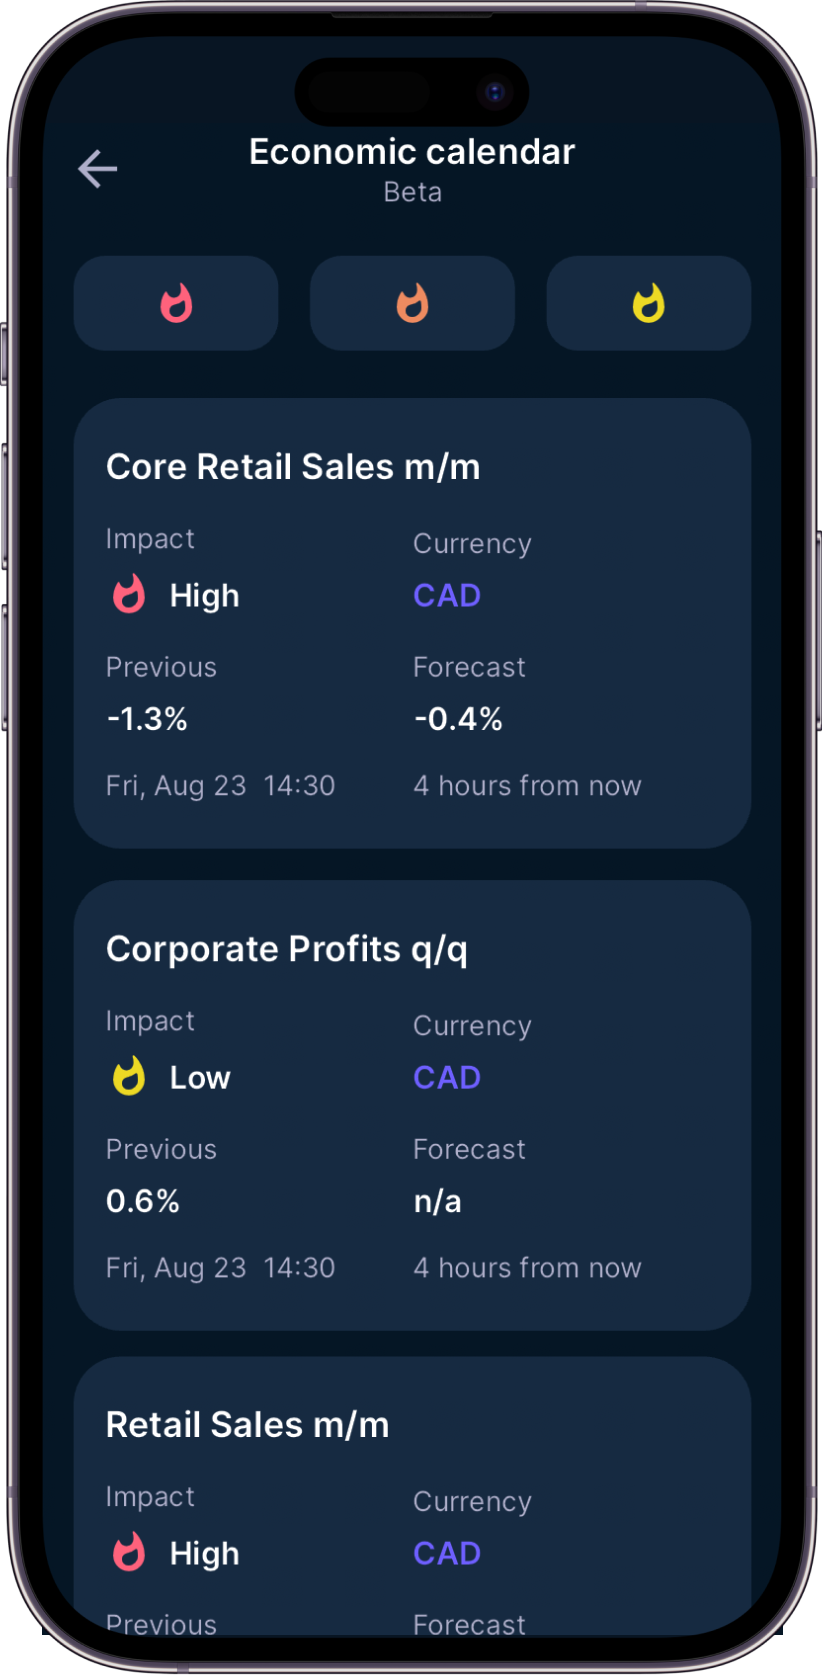Toggle the orange medium-impact flame filter

(x=412, y=303)
